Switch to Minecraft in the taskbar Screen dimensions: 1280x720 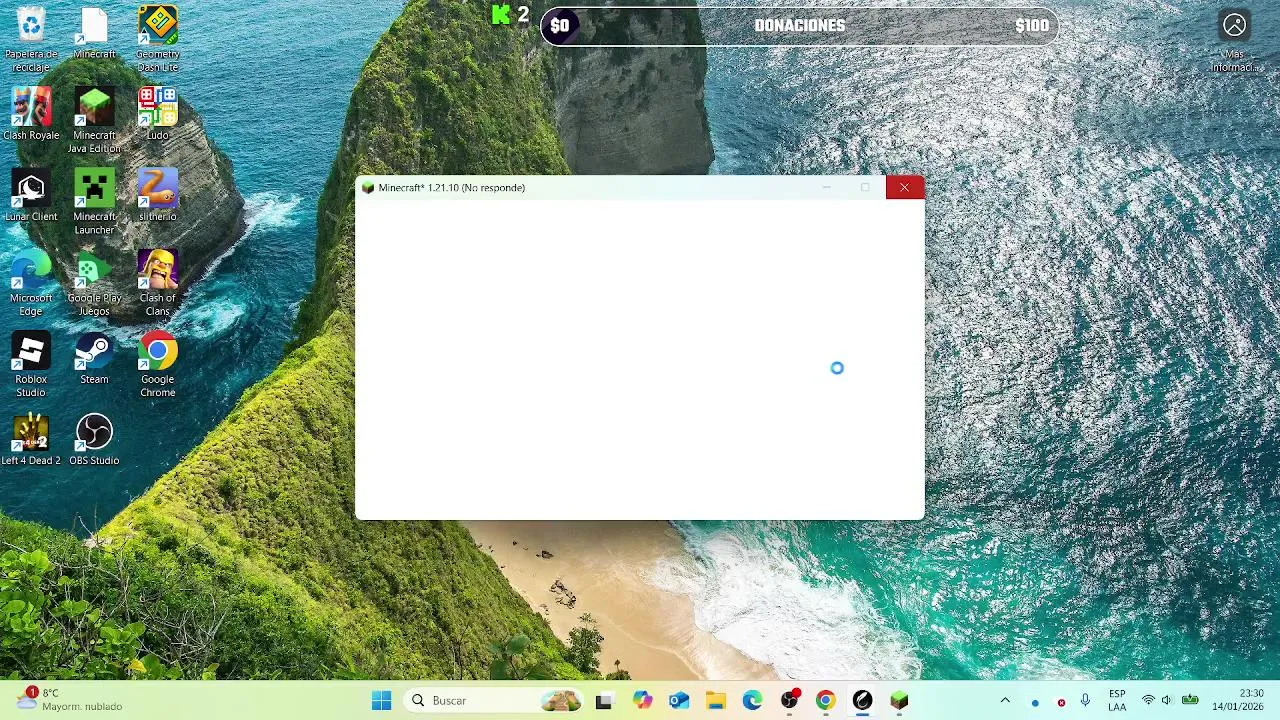point(899,701)
